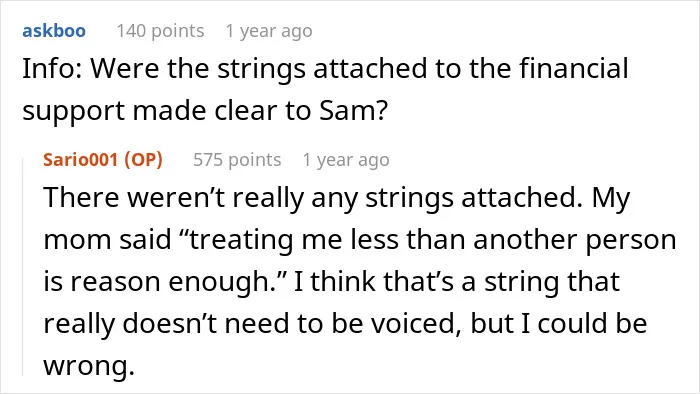Click the 140 points score
Image resolution: width=700 pixels, height=394 pixels.
point(160,31)
